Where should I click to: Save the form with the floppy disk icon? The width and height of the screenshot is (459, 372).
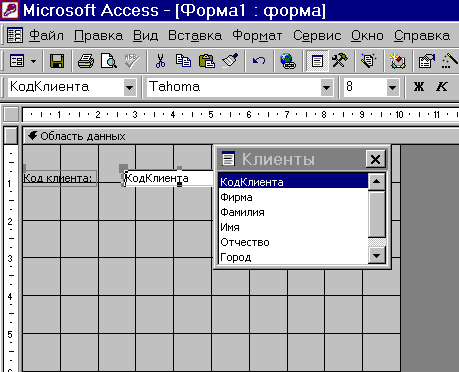tap(57, 61)
